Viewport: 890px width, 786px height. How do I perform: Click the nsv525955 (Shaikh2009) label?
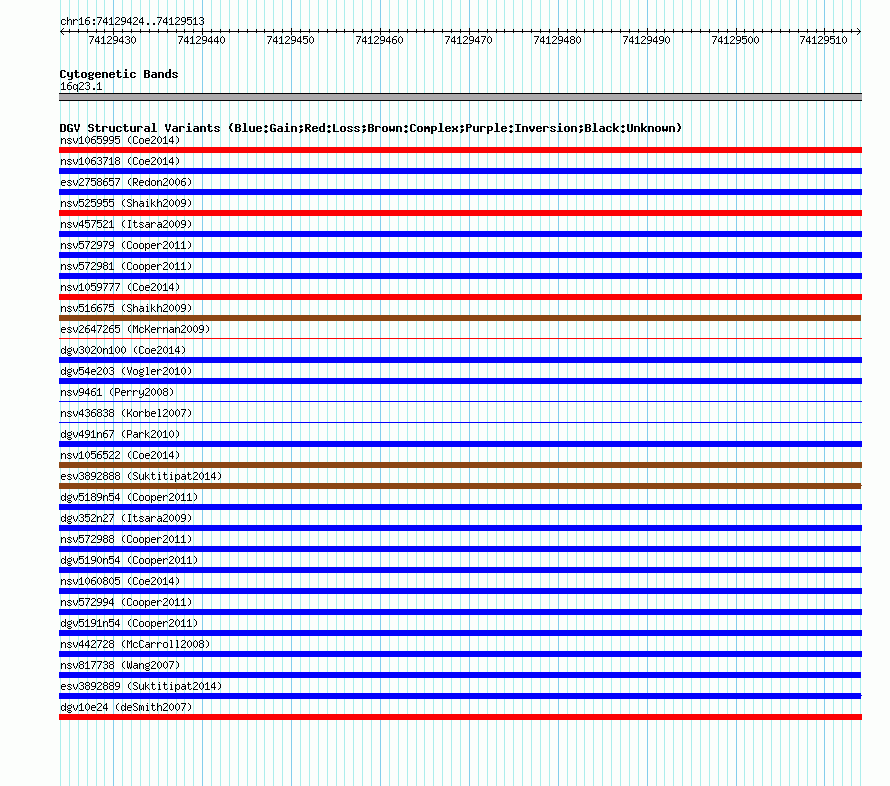[126, 203]
